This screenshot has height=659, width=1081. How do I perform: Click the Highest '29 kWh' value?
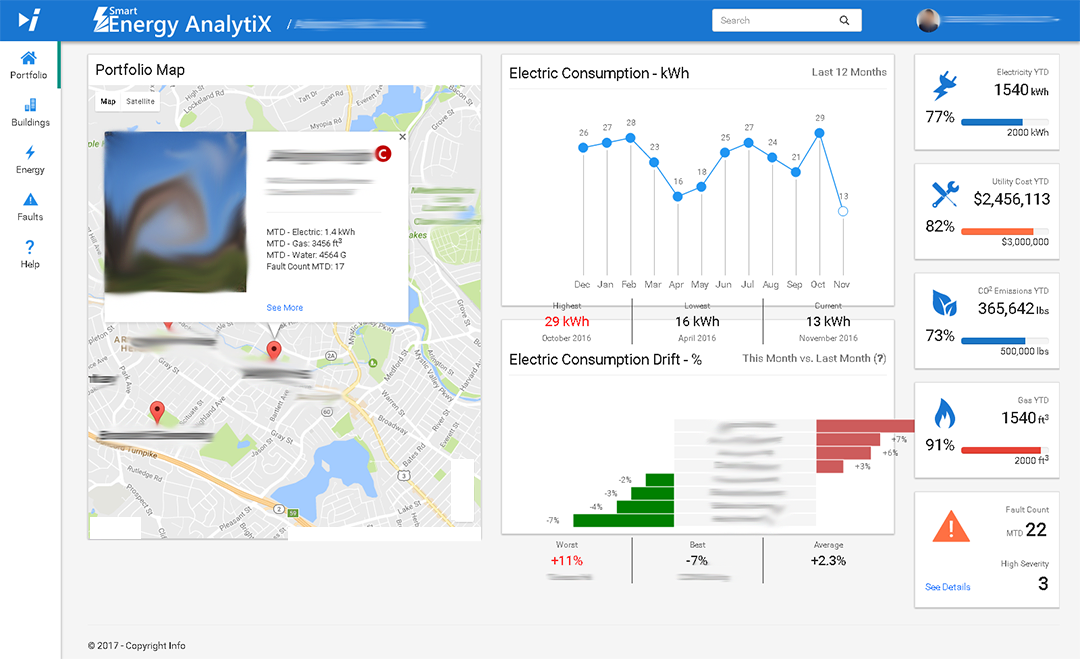click(567, 321)
